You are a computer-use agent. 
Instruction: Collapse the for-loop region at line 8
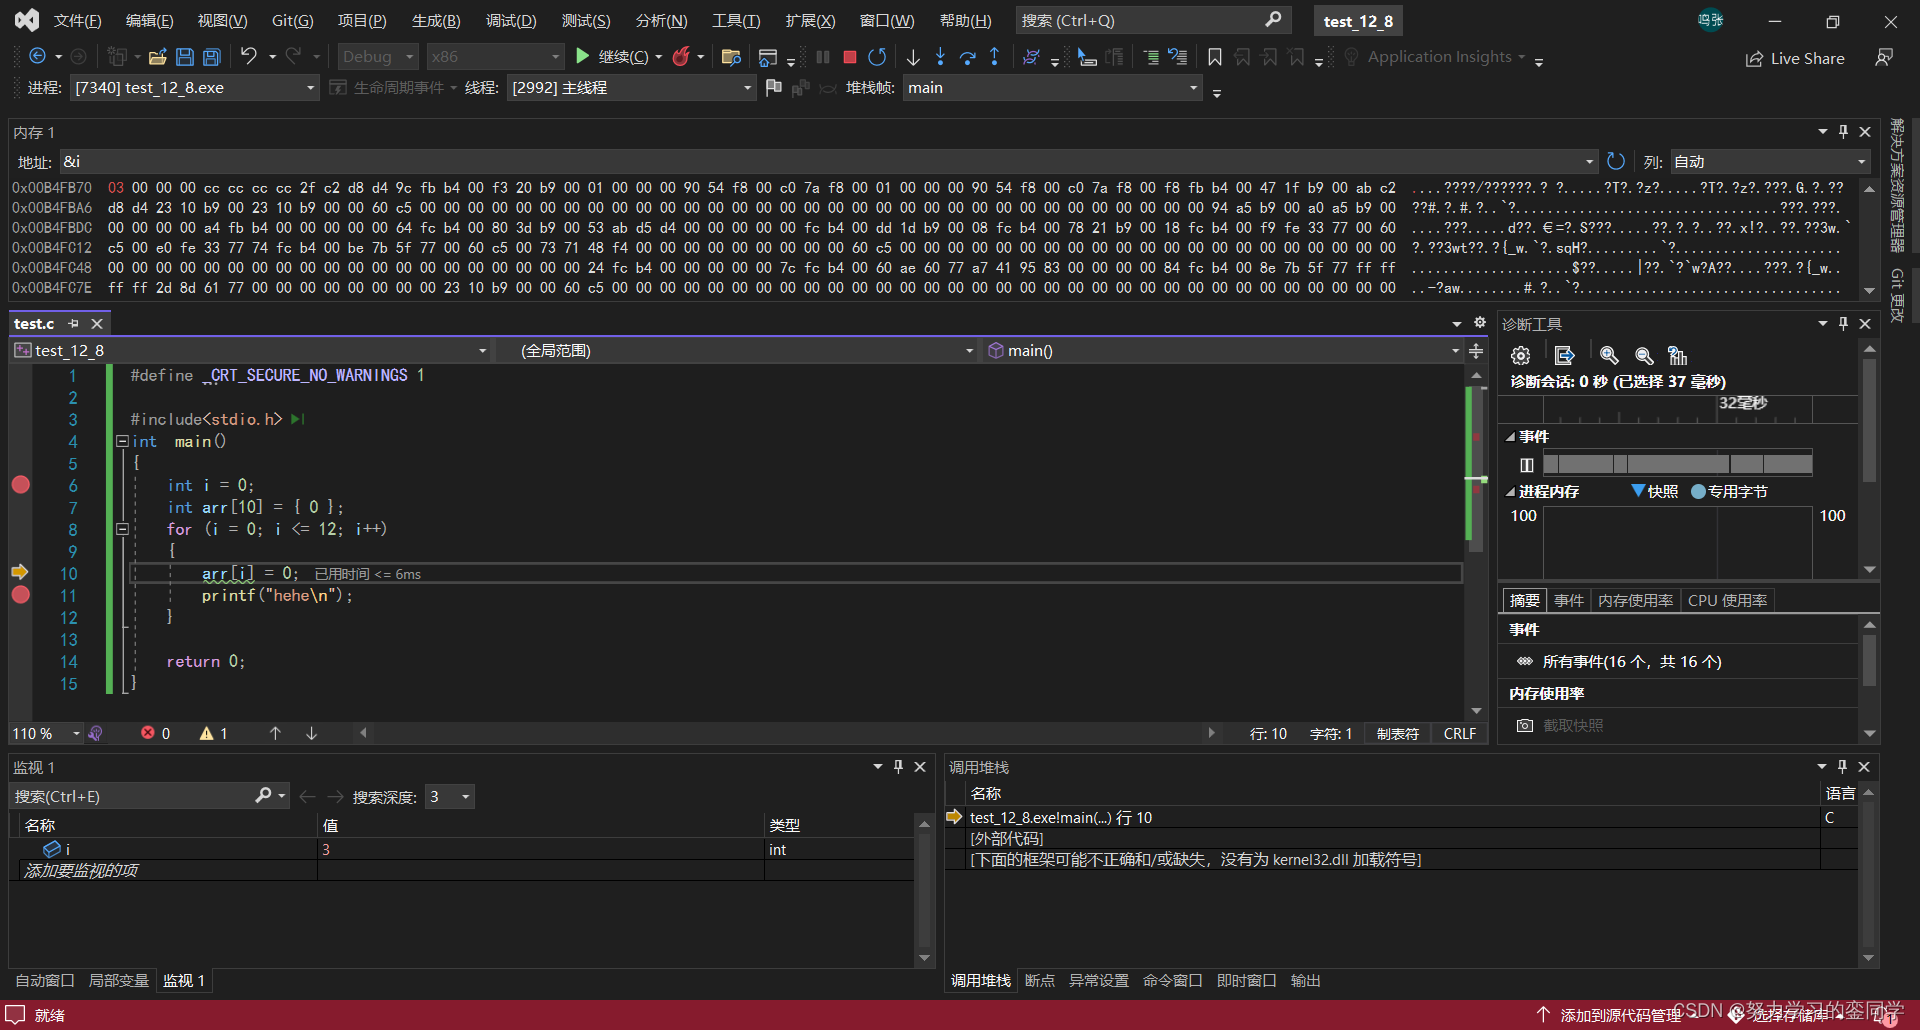(x=122, y=529)
